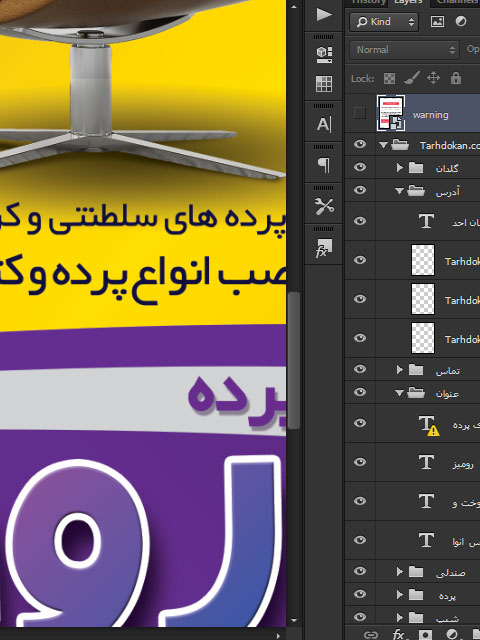Lock image pixels brush icon
Screen dimensions: 480x640
coord(412,78)
